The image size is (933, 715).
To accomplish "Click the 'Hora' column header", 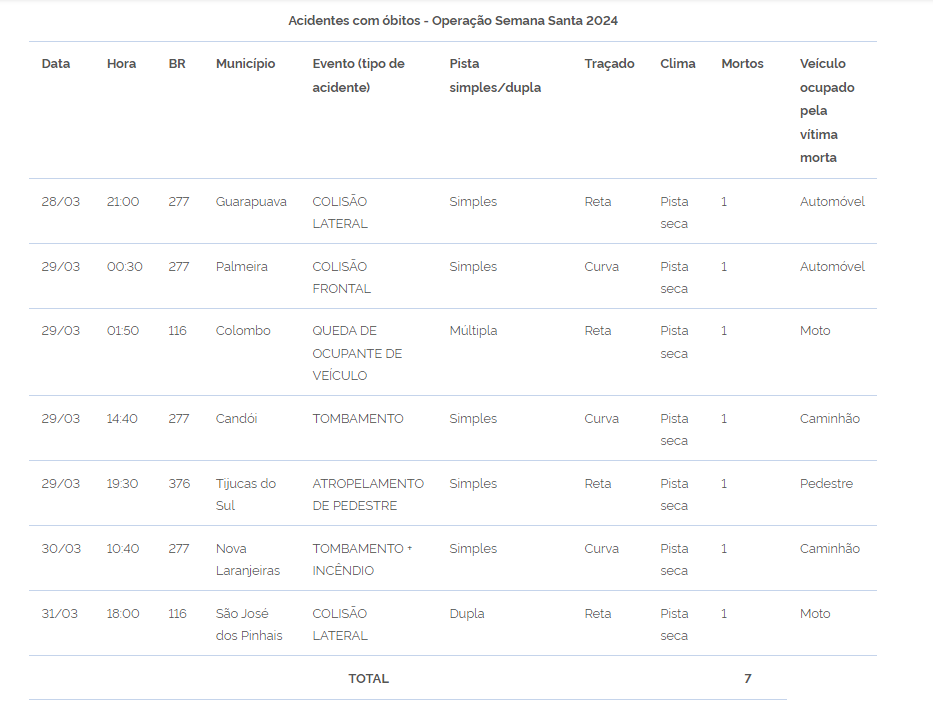I will 121,64.
